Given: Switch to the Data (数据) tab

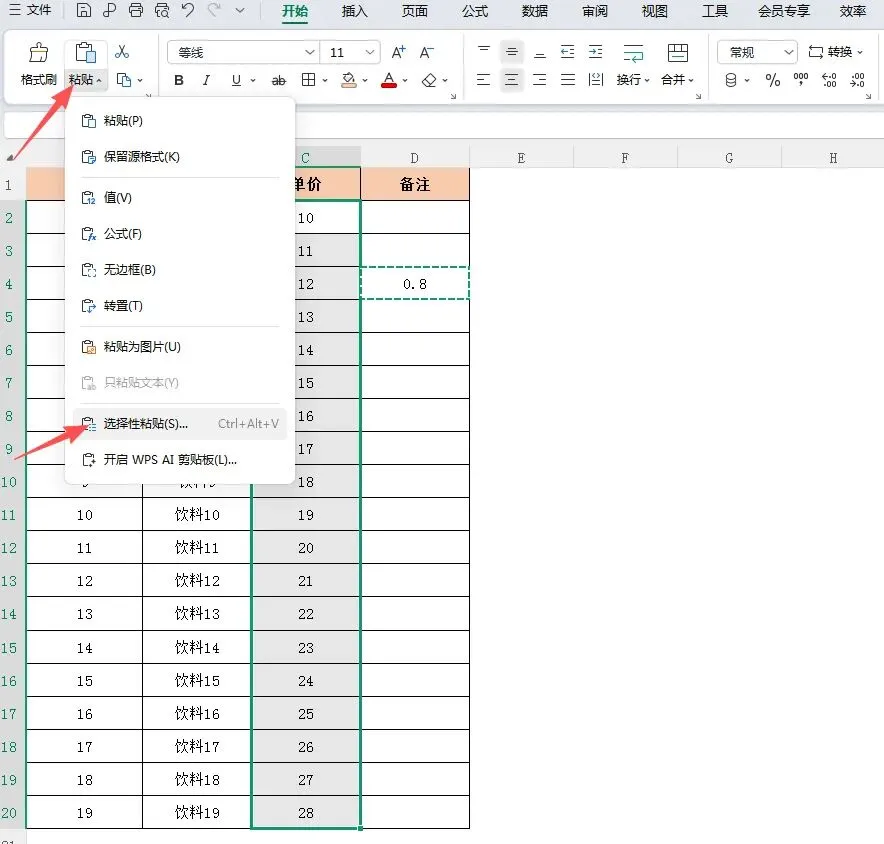Looking at the screenshot, I should tap(534, 11).
